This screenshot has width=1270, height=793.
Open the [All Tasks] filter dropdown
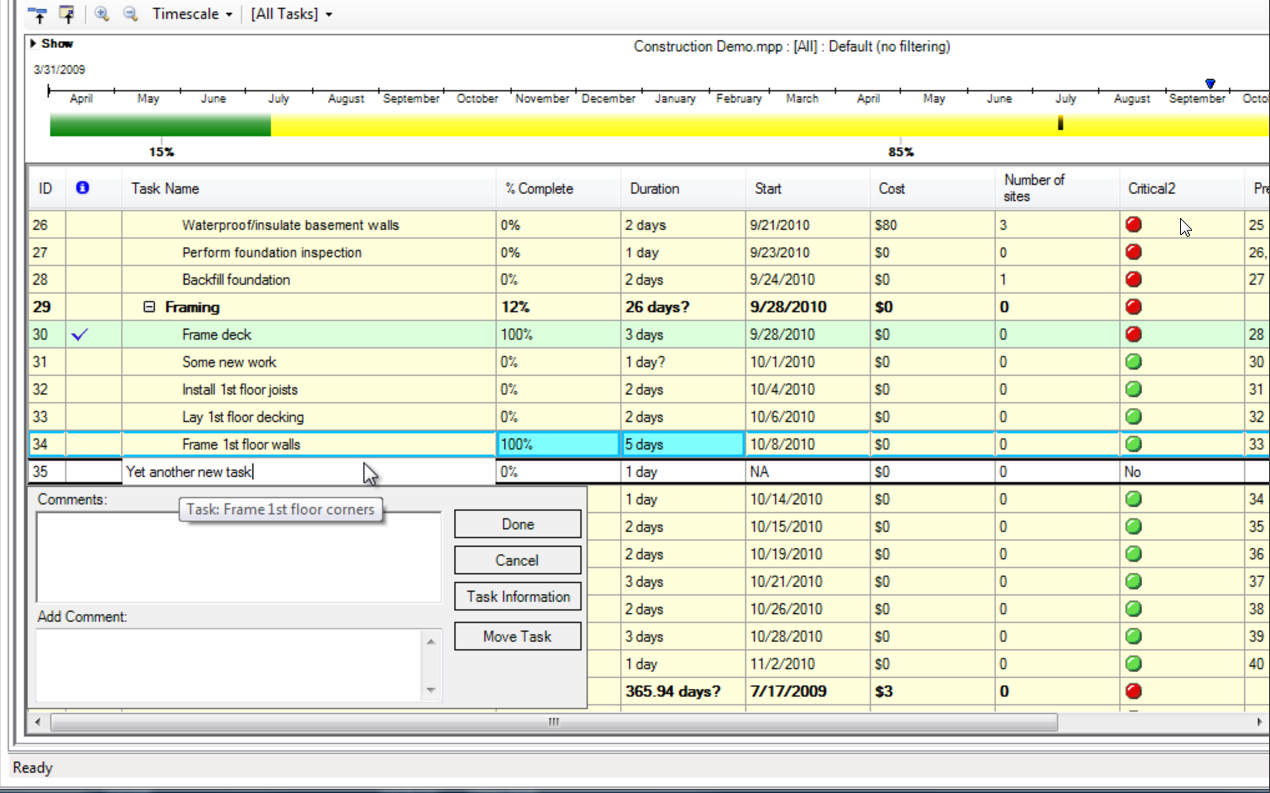(x=291, y=15)
